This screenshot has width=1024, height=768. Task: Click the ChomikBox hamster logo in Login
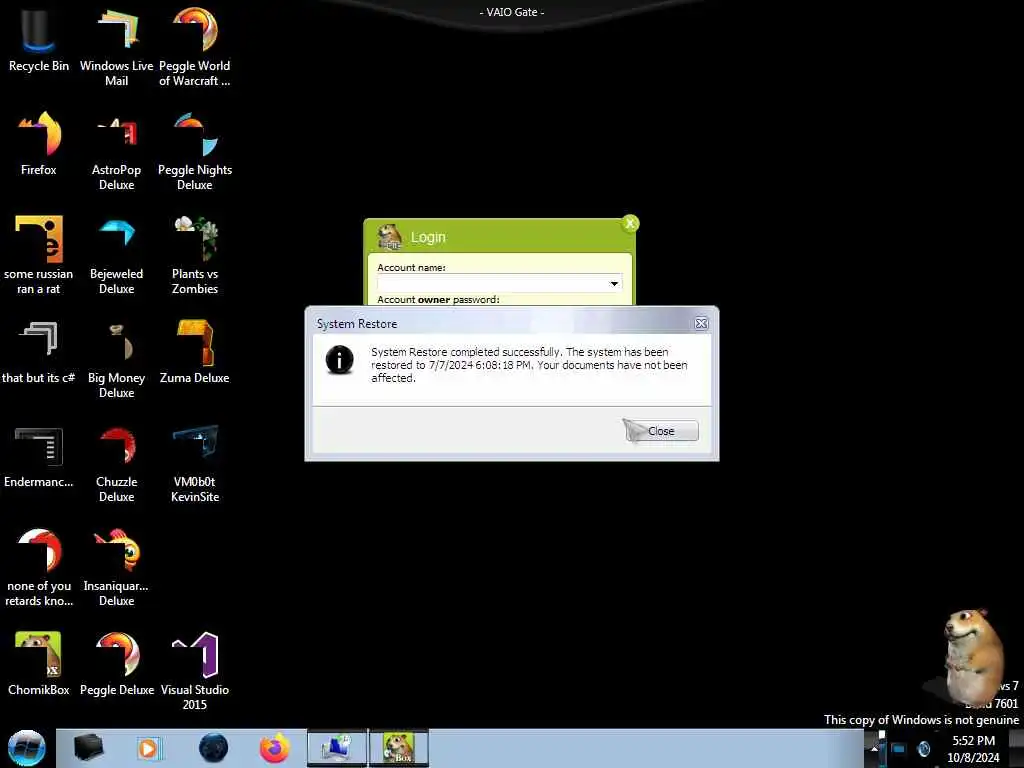(x=390, y=236)
